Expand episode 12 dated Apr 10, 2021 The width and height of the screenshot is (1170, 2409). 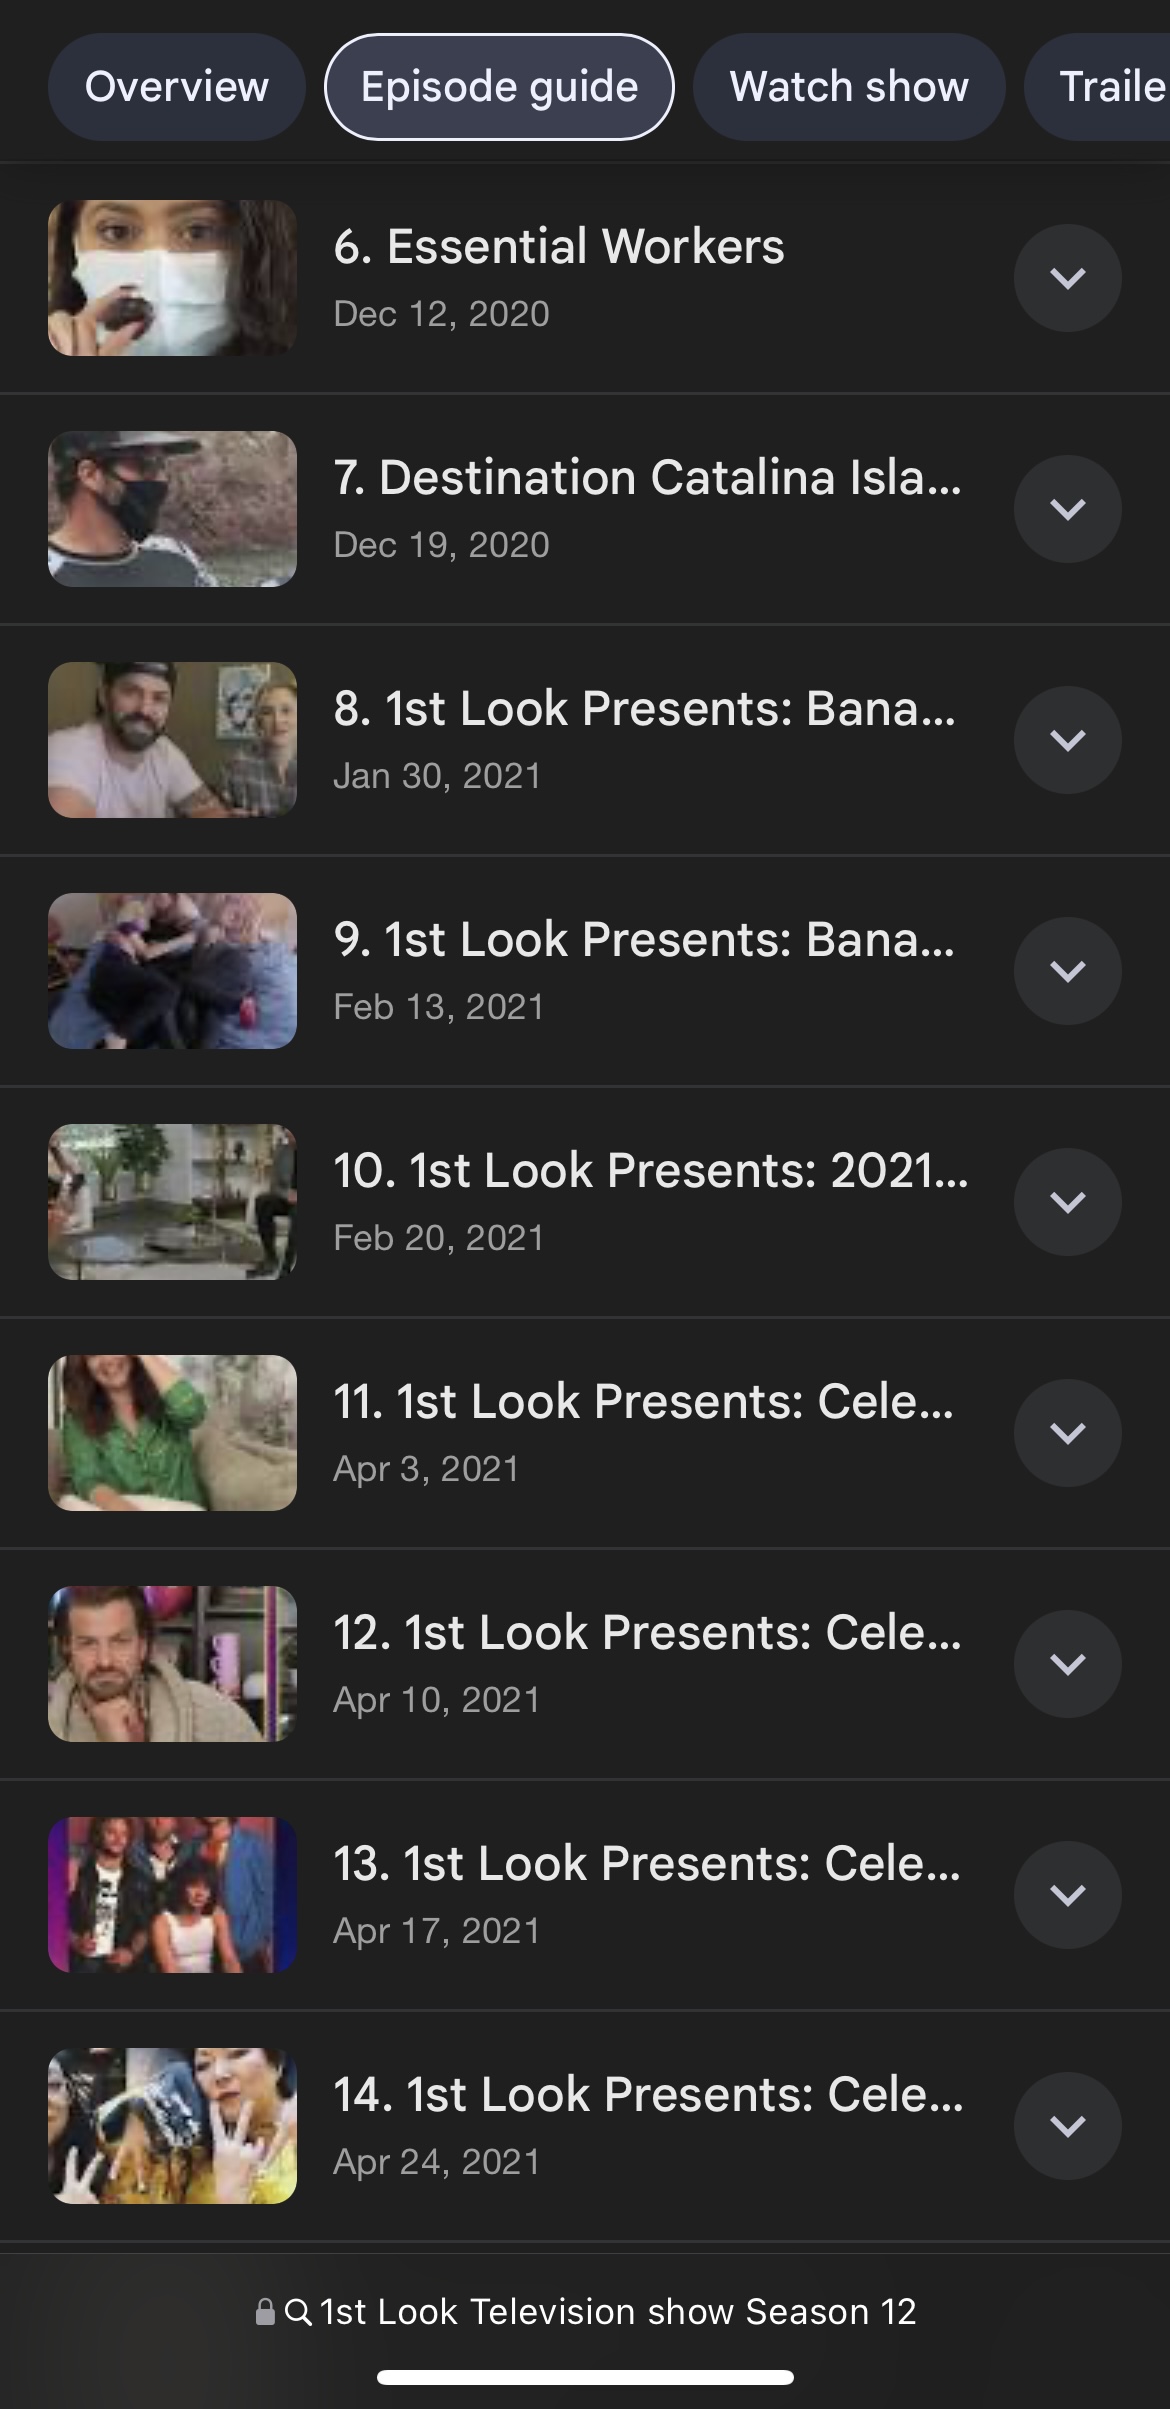(1067, 1664)
